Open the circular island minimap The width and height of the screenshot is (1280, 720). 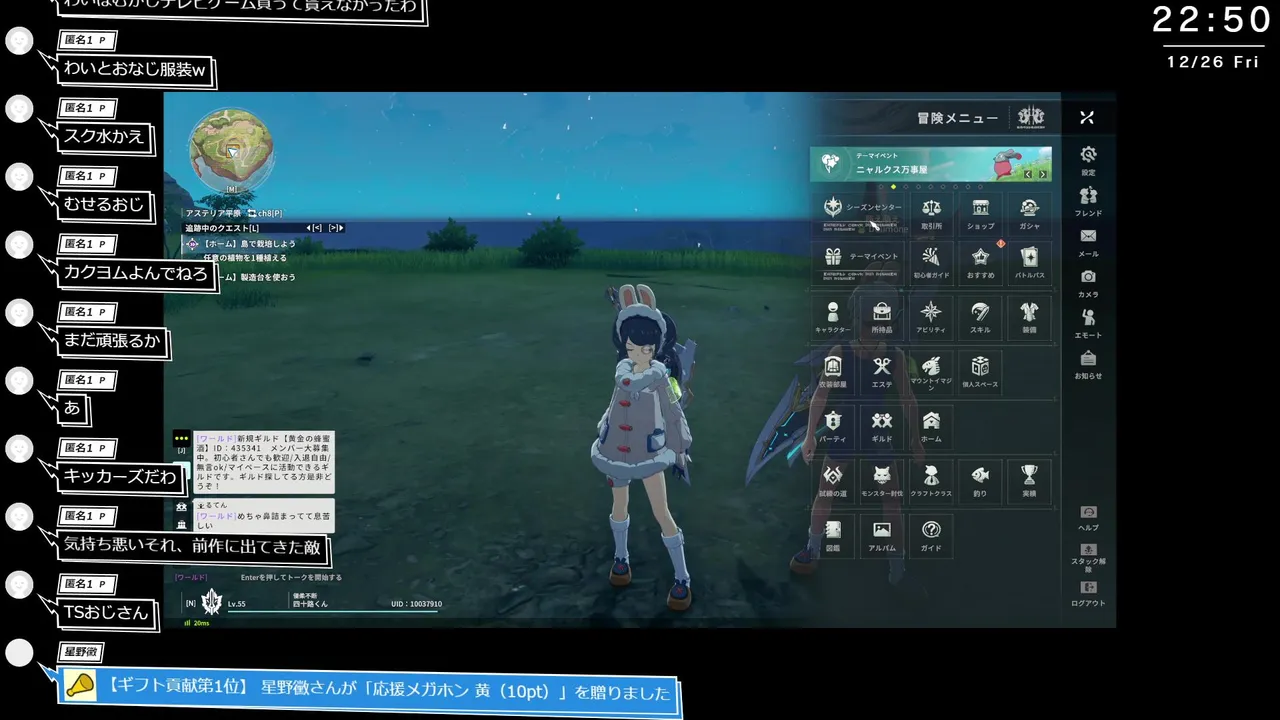point(232,149)
